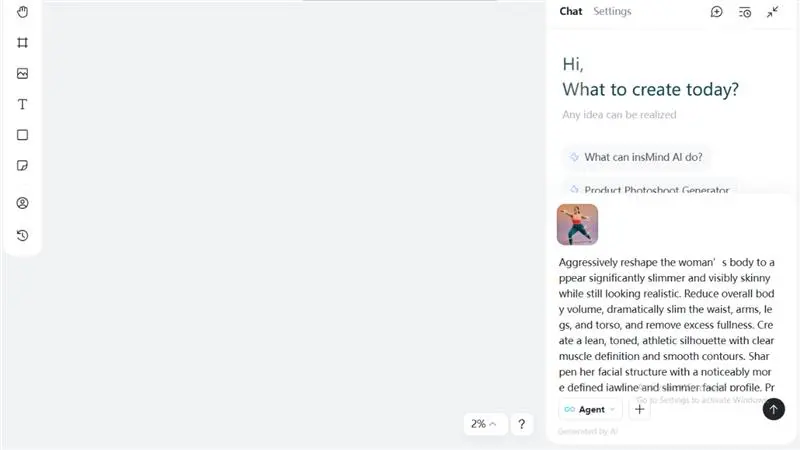Open history from left sidebar
Viewport: 800px width, 450px height.
tap(22, 235)
